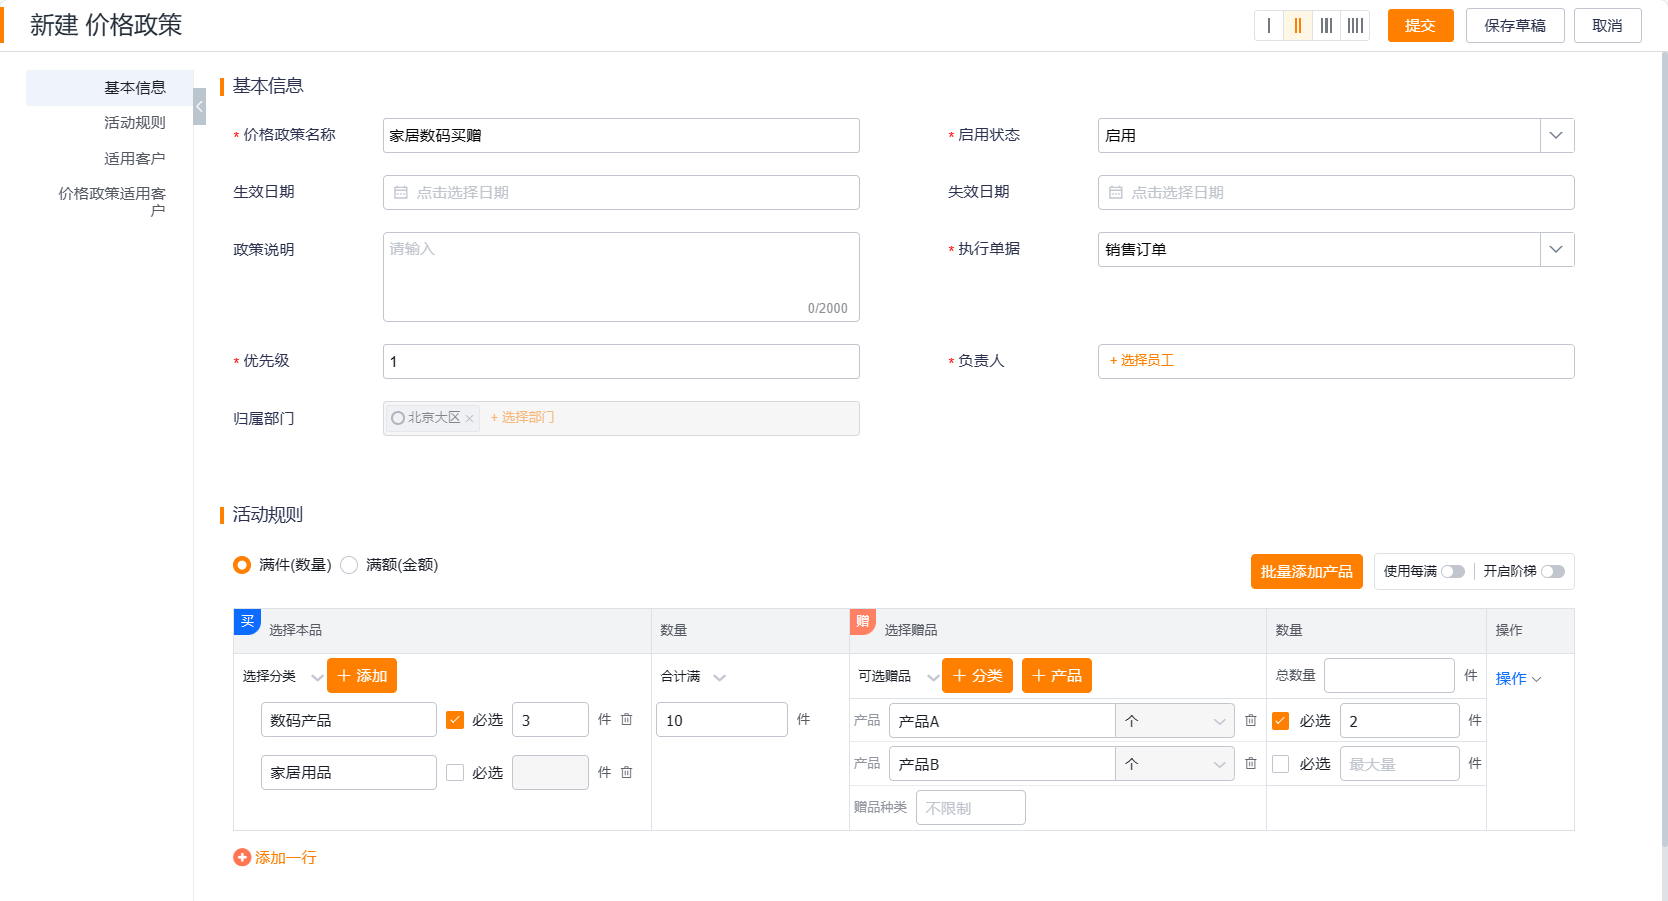Switch to the three-column layout icon

click(x=1326, y=25)
